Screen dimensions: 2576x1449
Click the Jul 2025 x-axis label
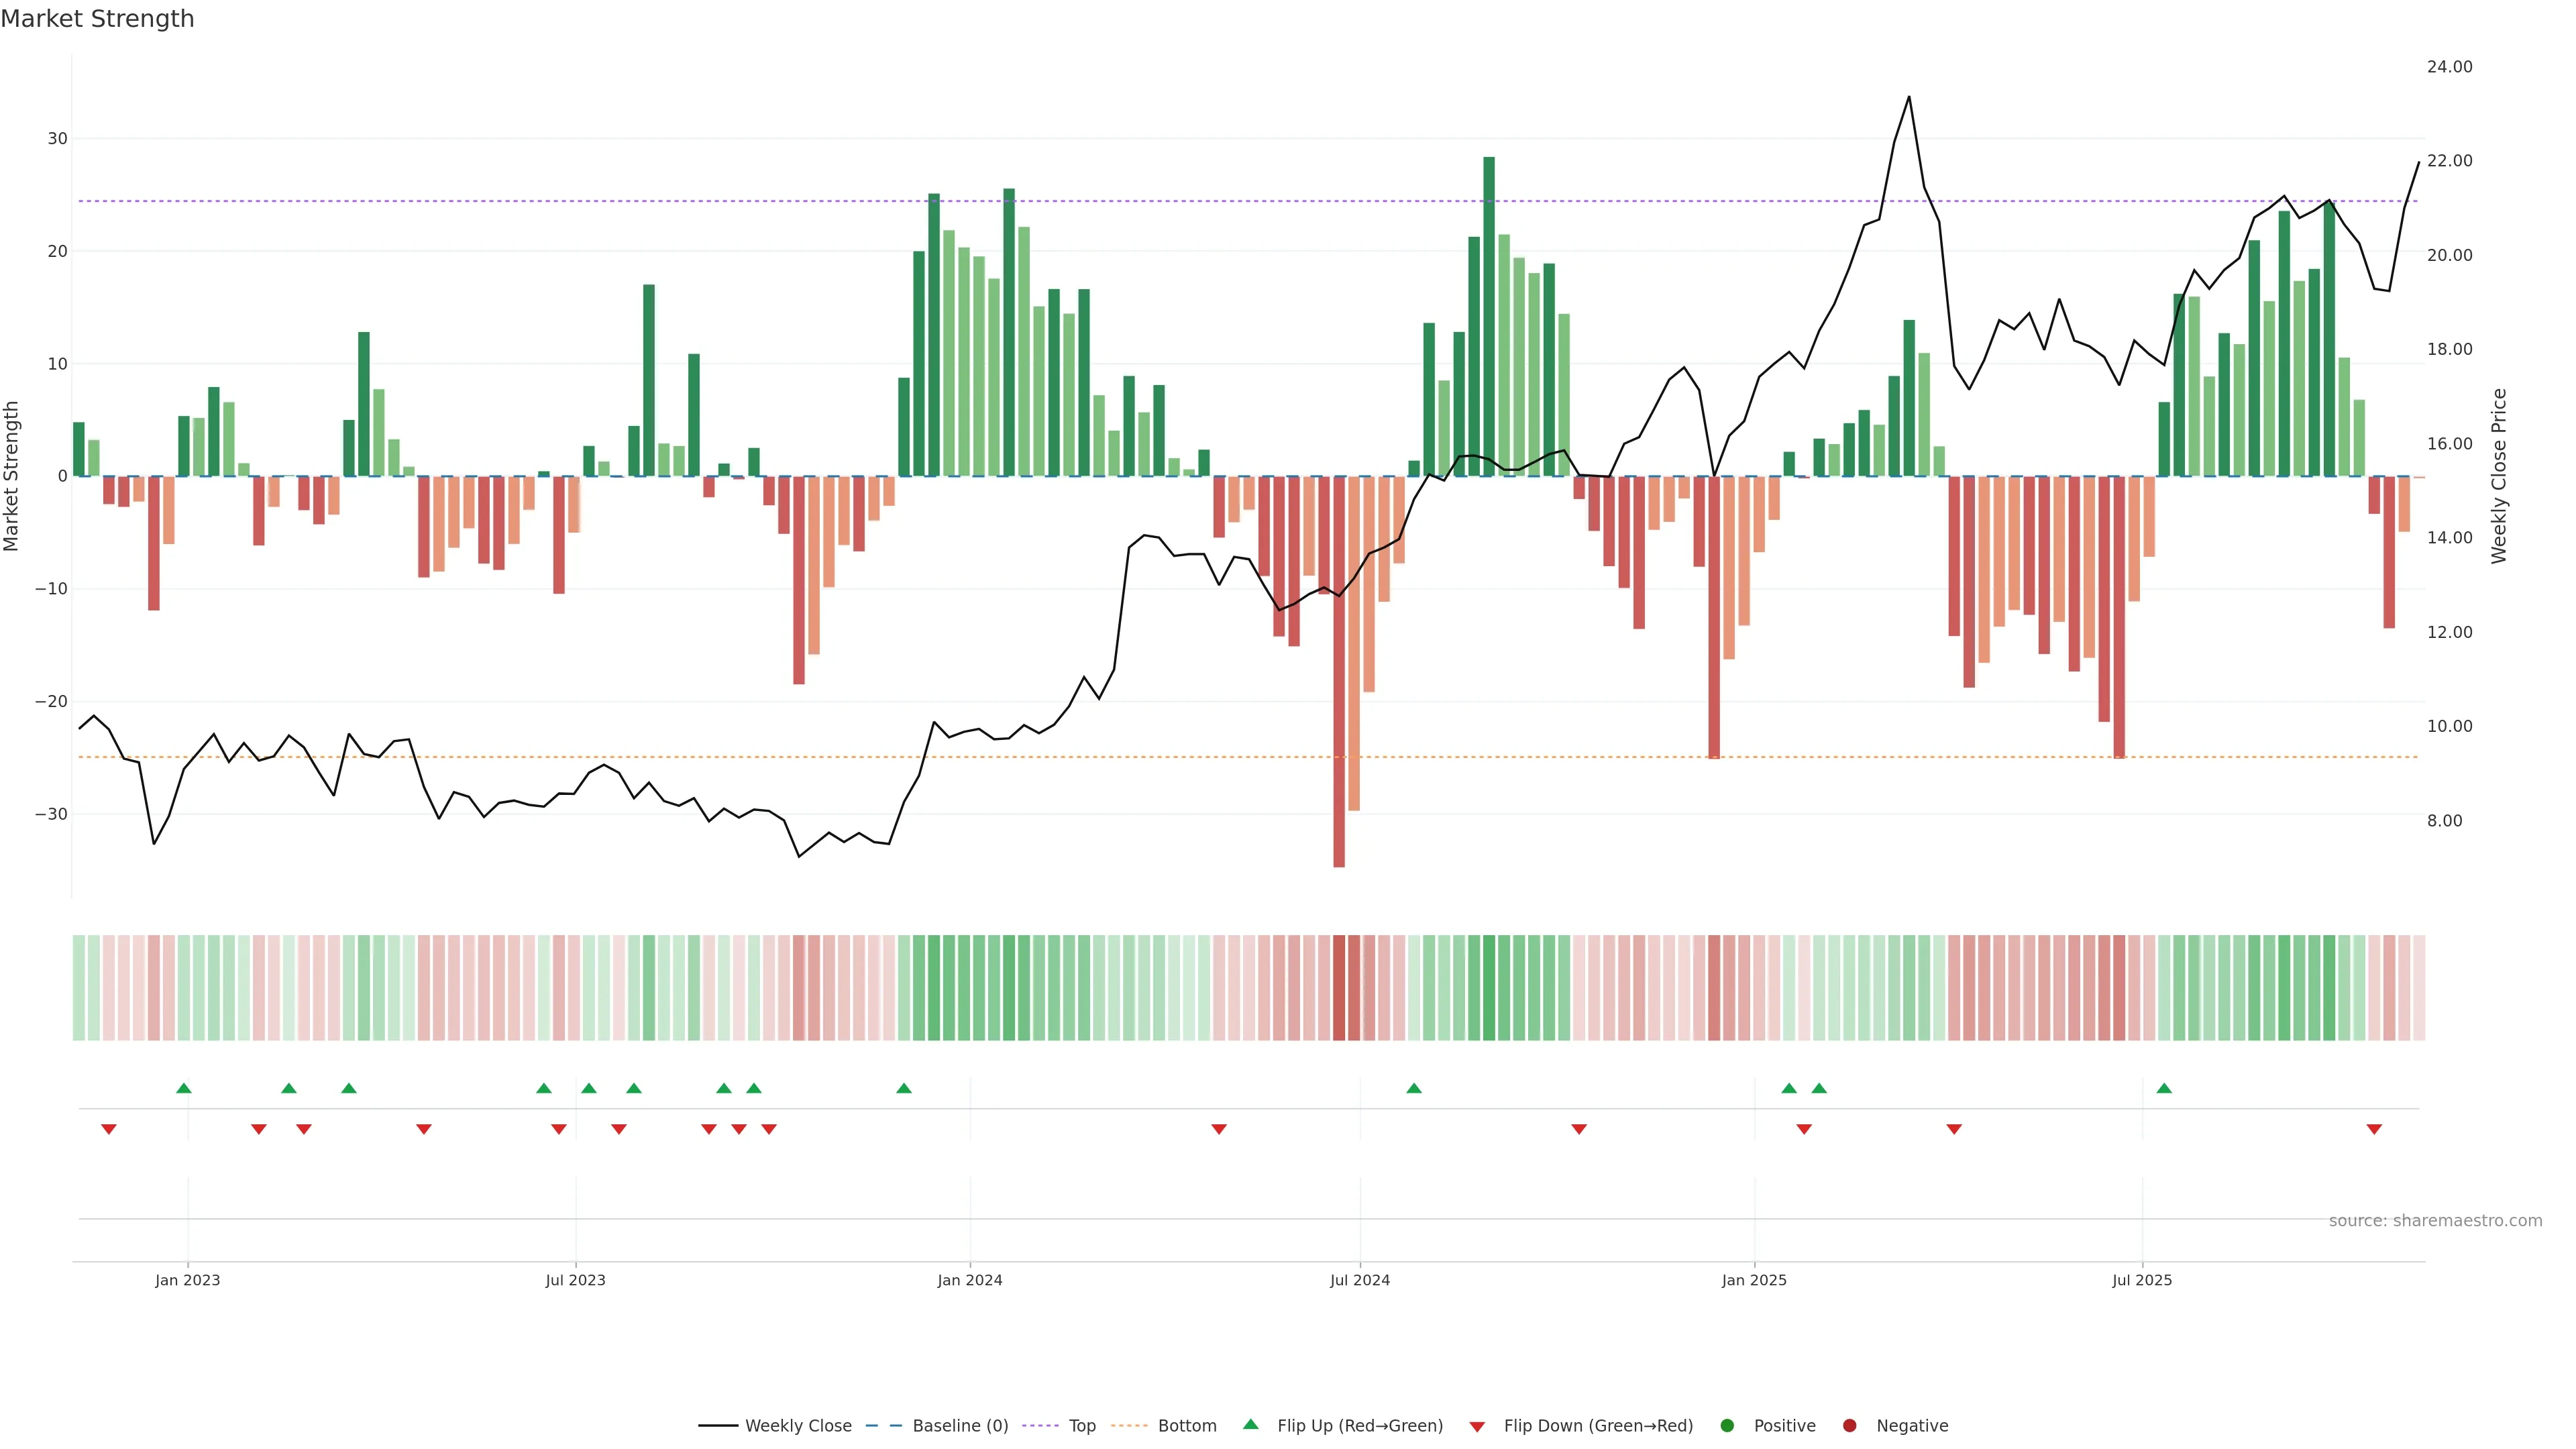2142,1280
